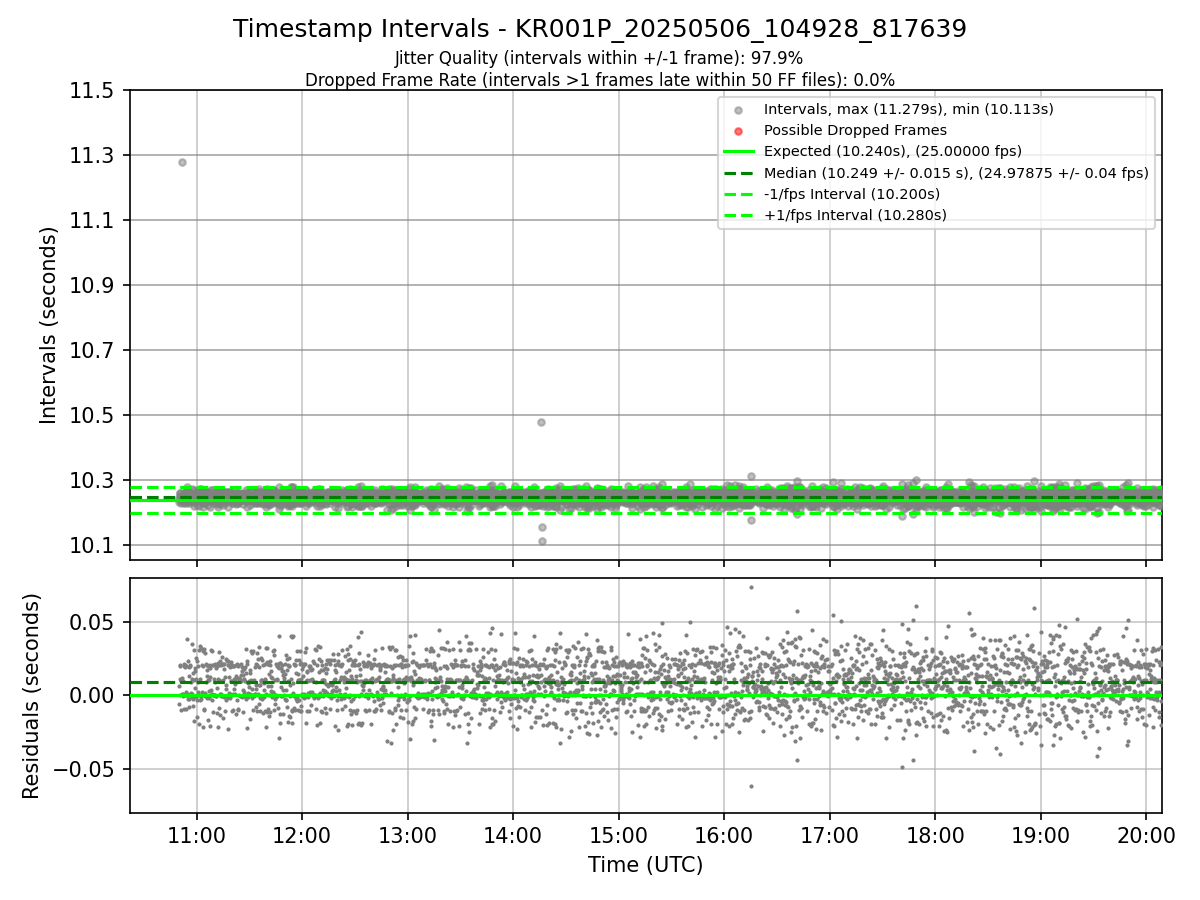Click the '+1/fps Interval (10.280s)' legend entry
The width and height of the screenshot is (1200, 900).
(855, 214)
